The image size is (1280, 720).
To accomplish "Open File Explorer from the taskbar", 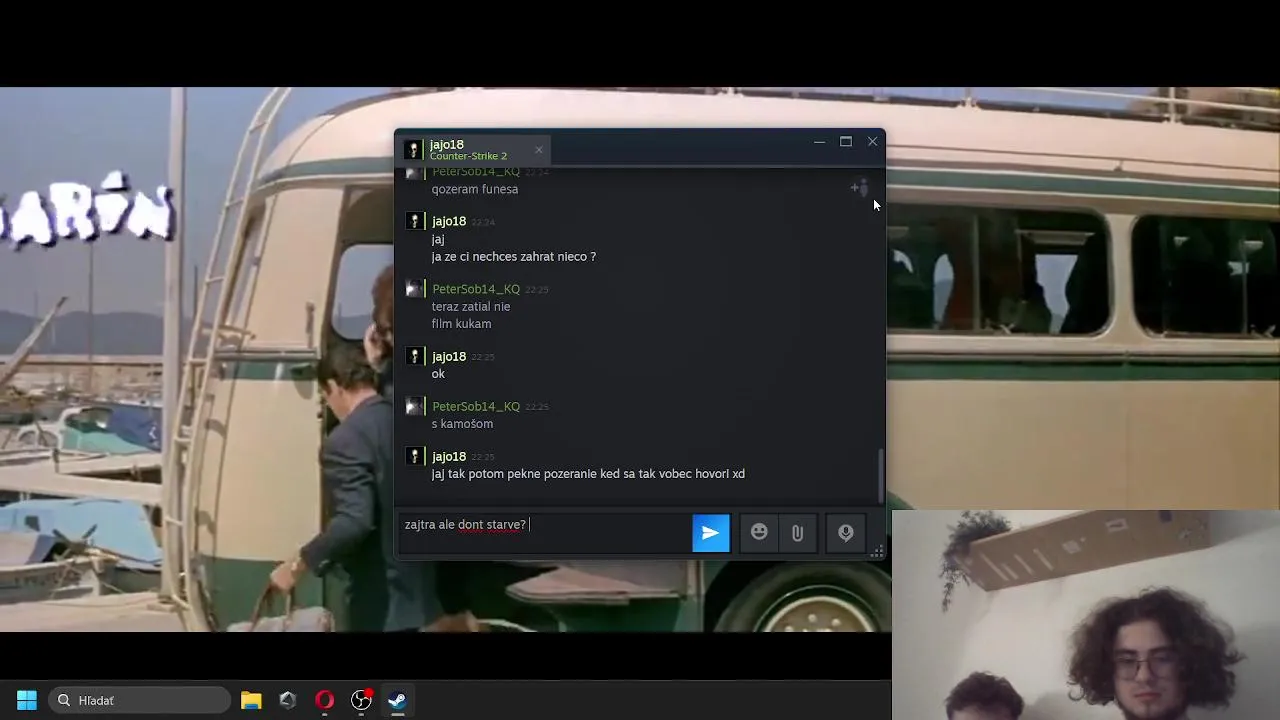I will click(251, 700).
